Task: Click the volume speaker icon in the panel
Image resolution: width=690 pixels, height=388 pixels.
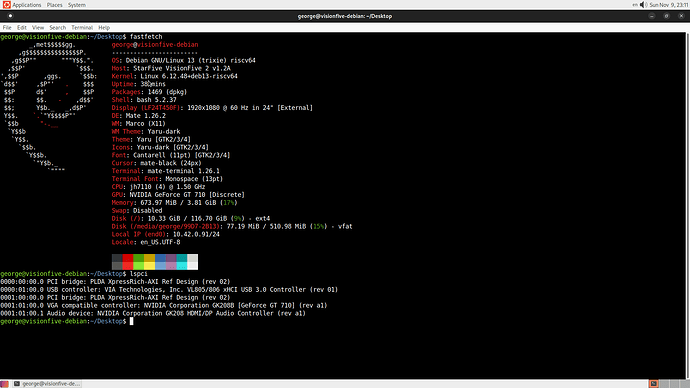Action: pyautogui.click(x=643, y=5)
